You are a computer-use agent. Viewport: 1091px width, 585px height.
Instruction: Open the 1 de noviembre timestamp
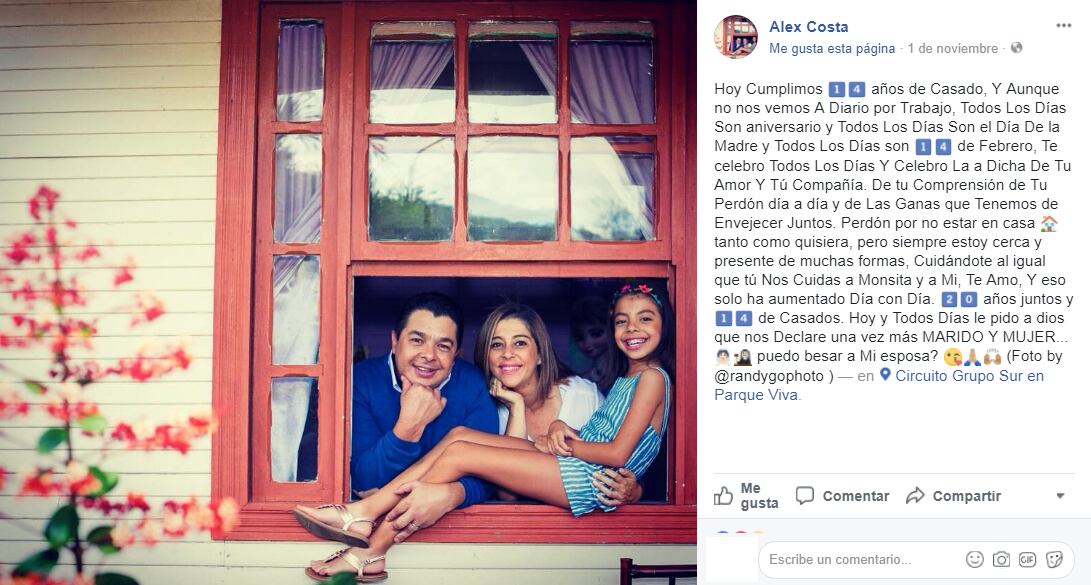[953, 49]
